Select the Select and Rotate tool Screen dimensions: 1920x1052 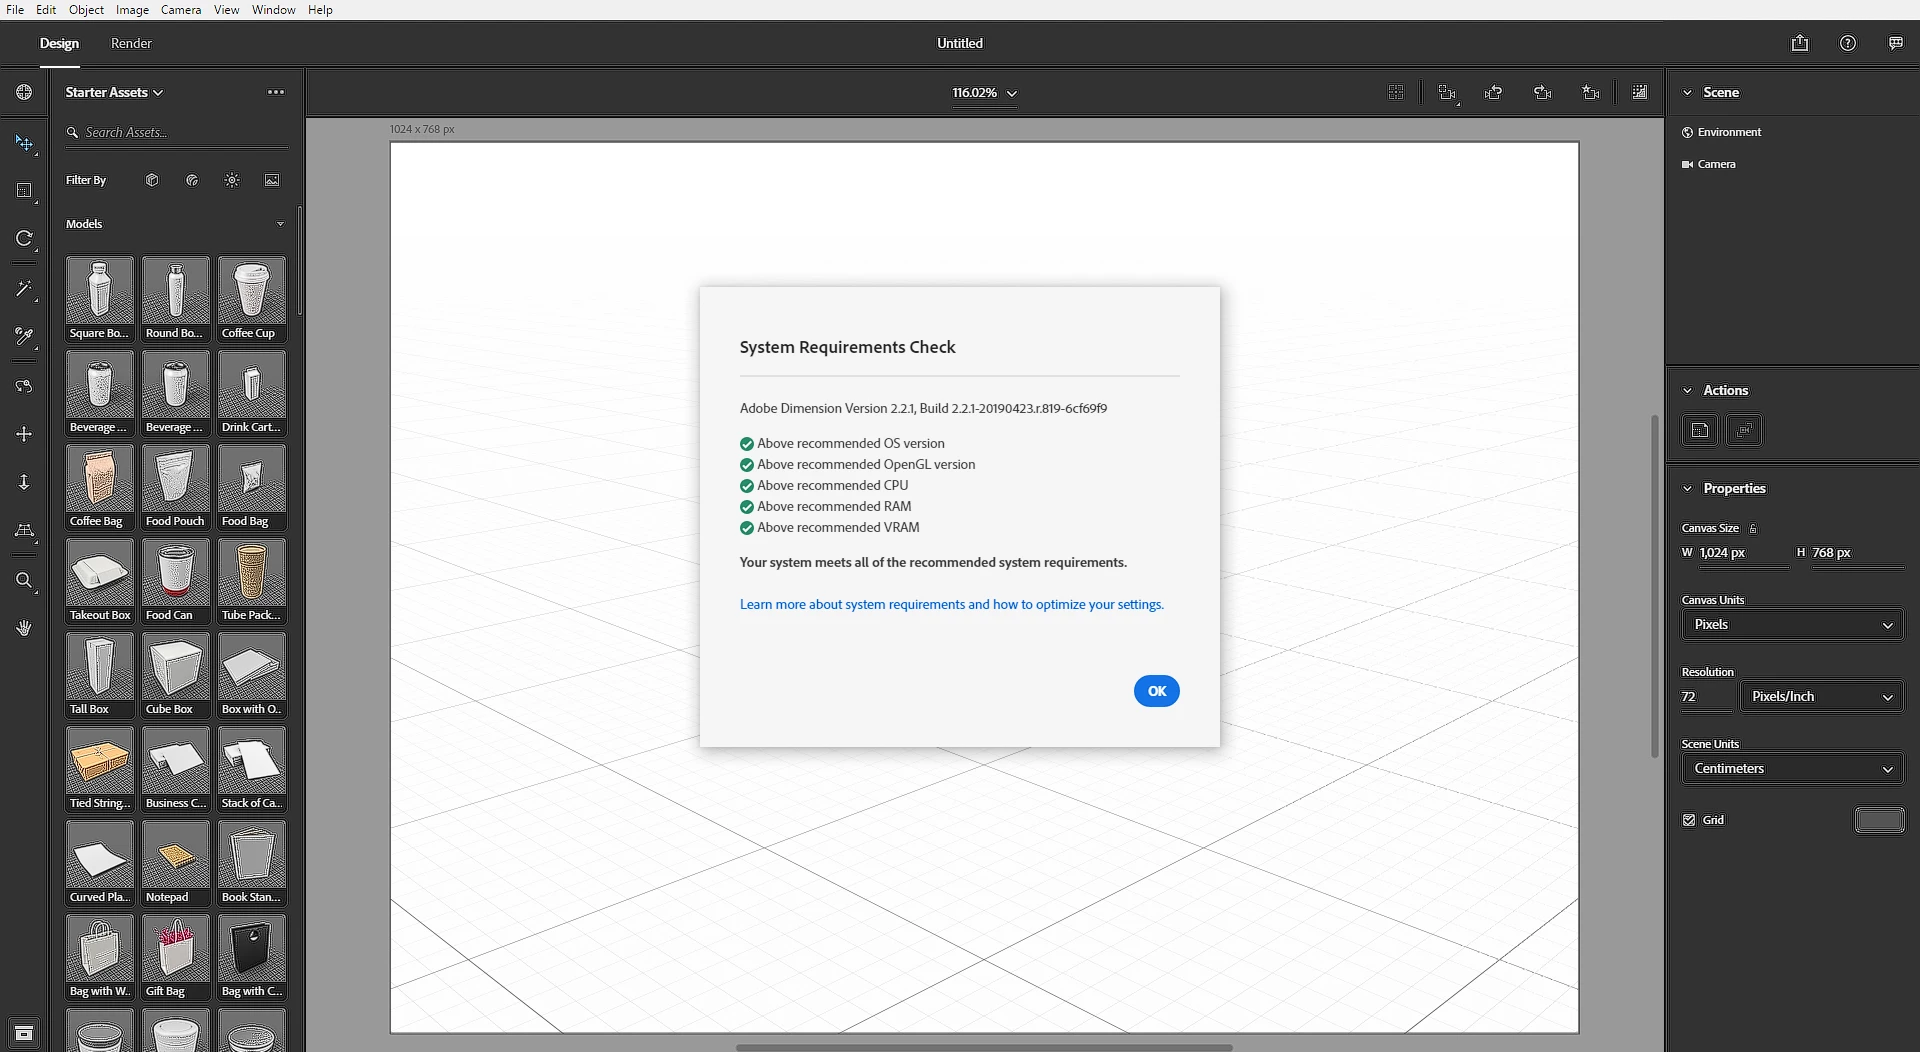24,239
